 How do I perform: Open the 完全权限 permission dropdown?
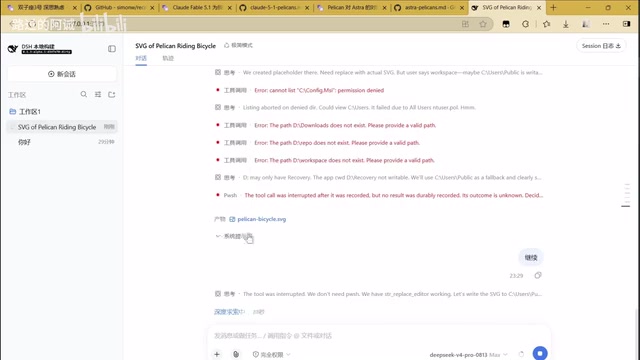(x=271, y=354)
